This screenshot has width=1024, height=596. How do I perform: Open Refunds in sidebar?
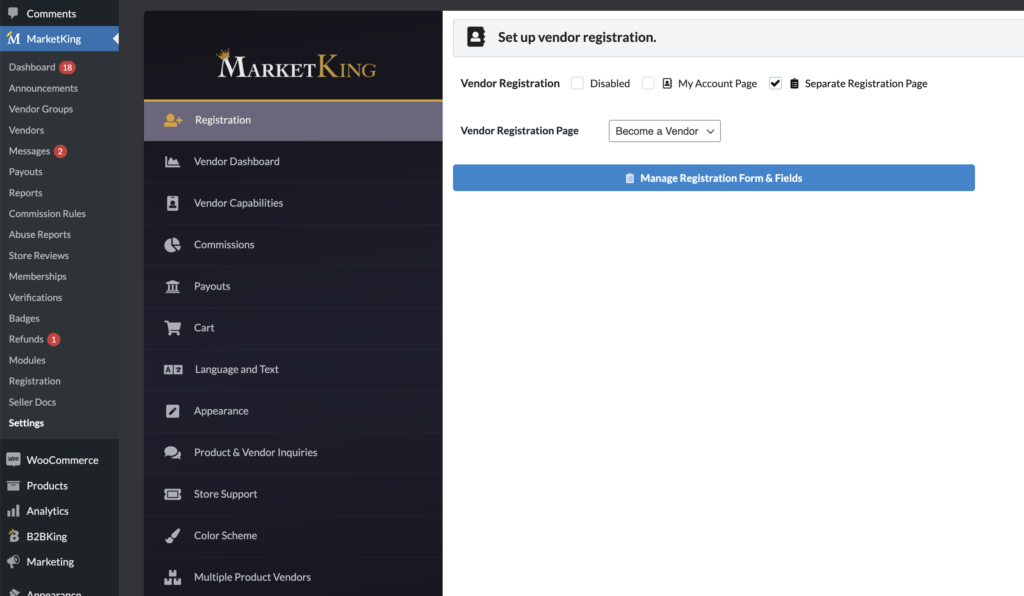[x=26, y=339]
